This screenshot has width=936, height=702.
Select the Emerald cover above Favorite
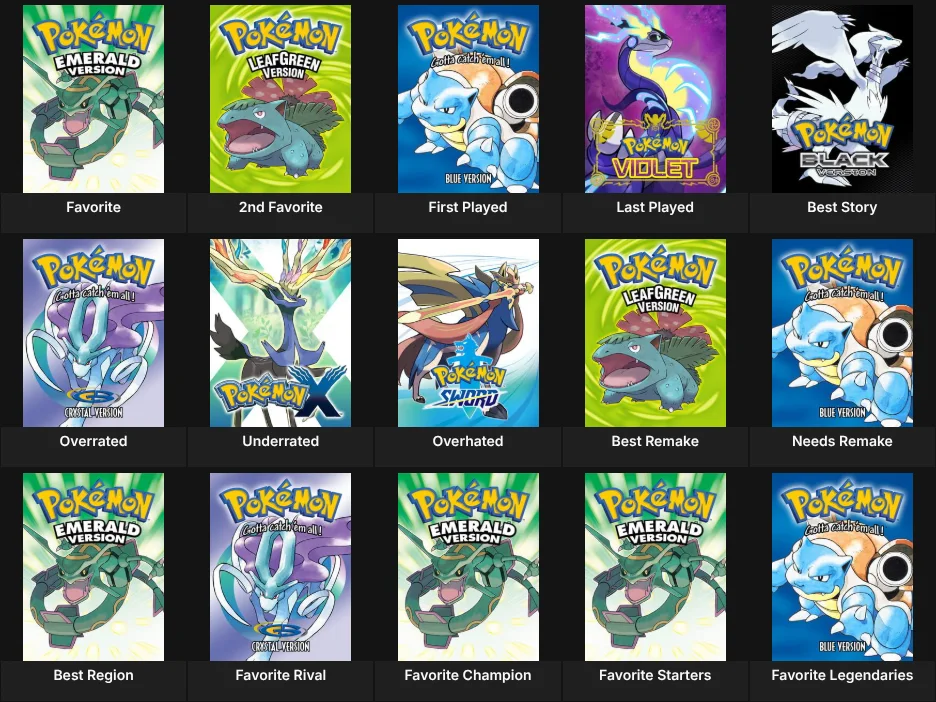pos(93,99)
